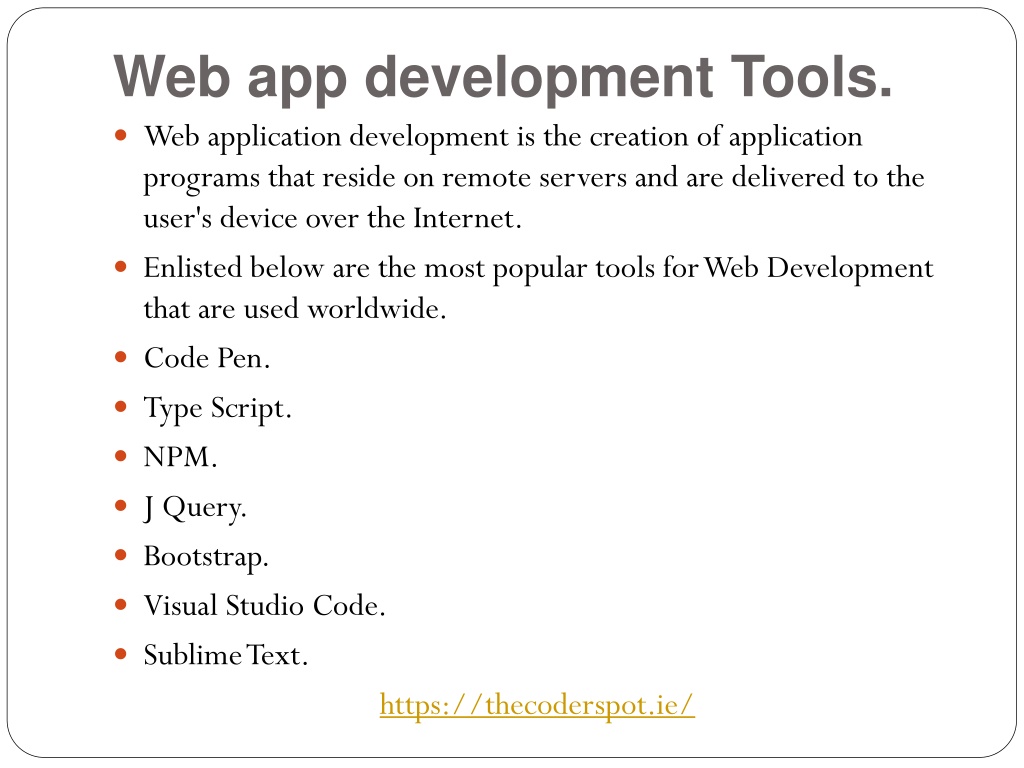The width and height of the screenshot is (1024, 768).
Task: Select the 'Bootstrap.' list entry
Action: point(206,557)
